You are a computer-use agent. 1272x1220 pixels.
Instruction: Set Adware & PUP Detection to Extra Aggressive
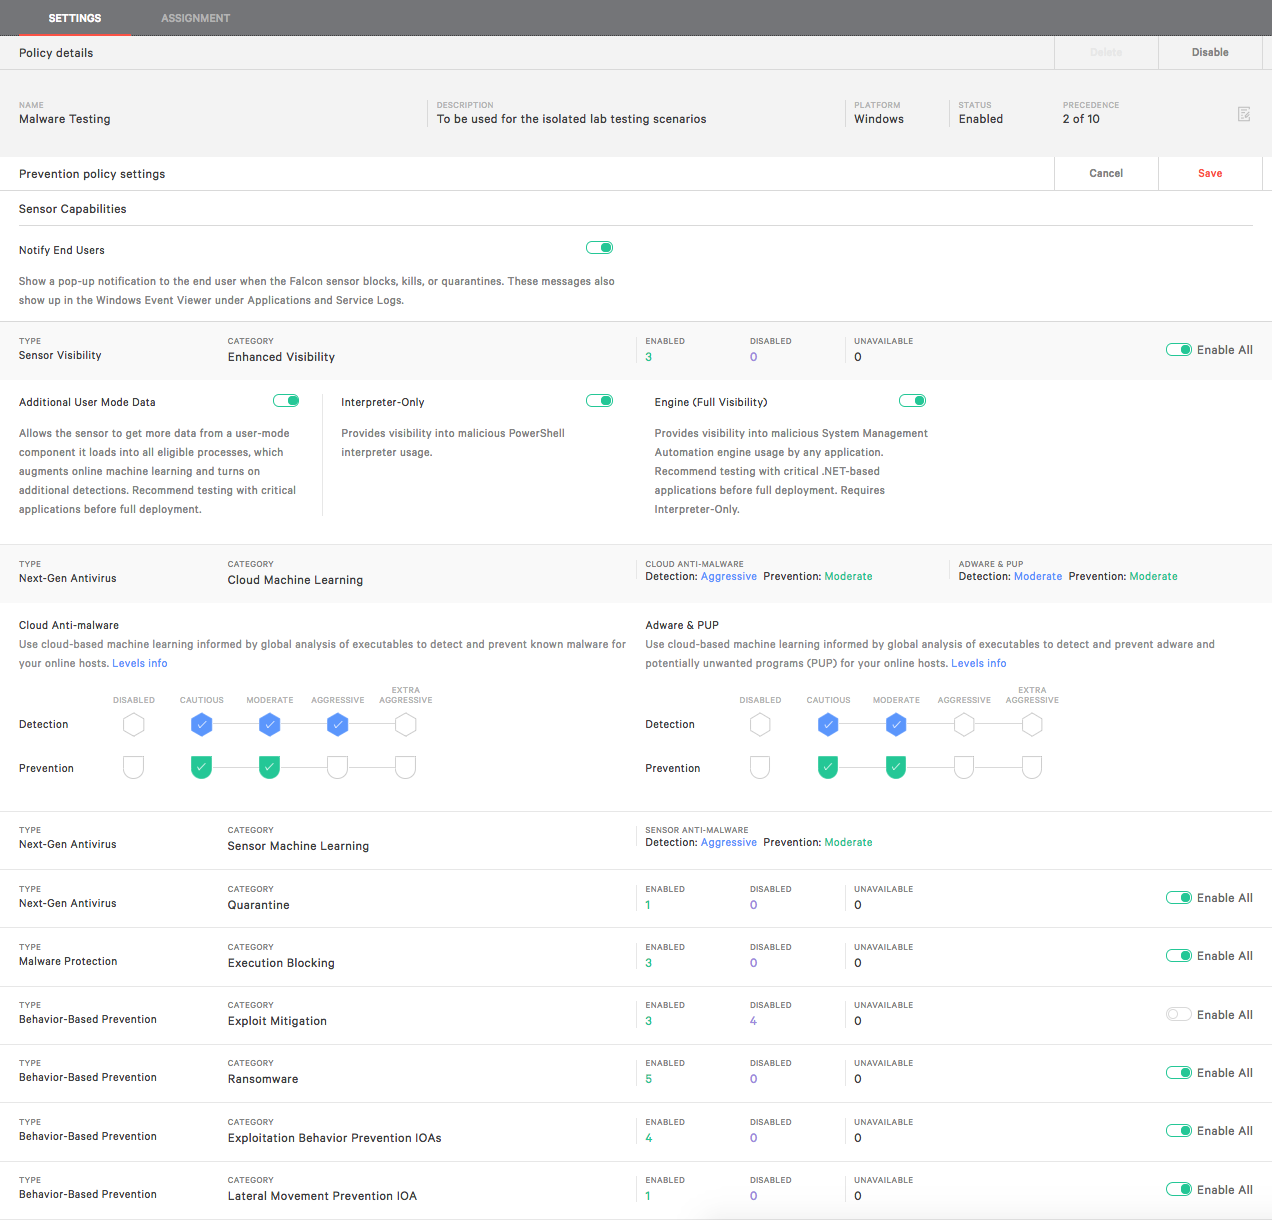1032,724
